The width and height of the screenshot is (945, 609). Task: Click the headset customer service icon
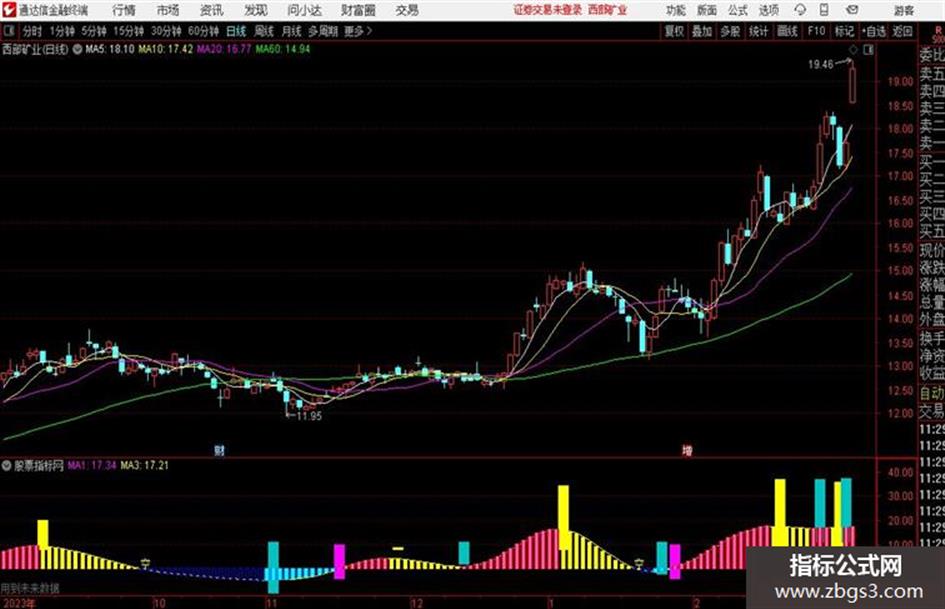pyautogui.click(x=800, y=10)
